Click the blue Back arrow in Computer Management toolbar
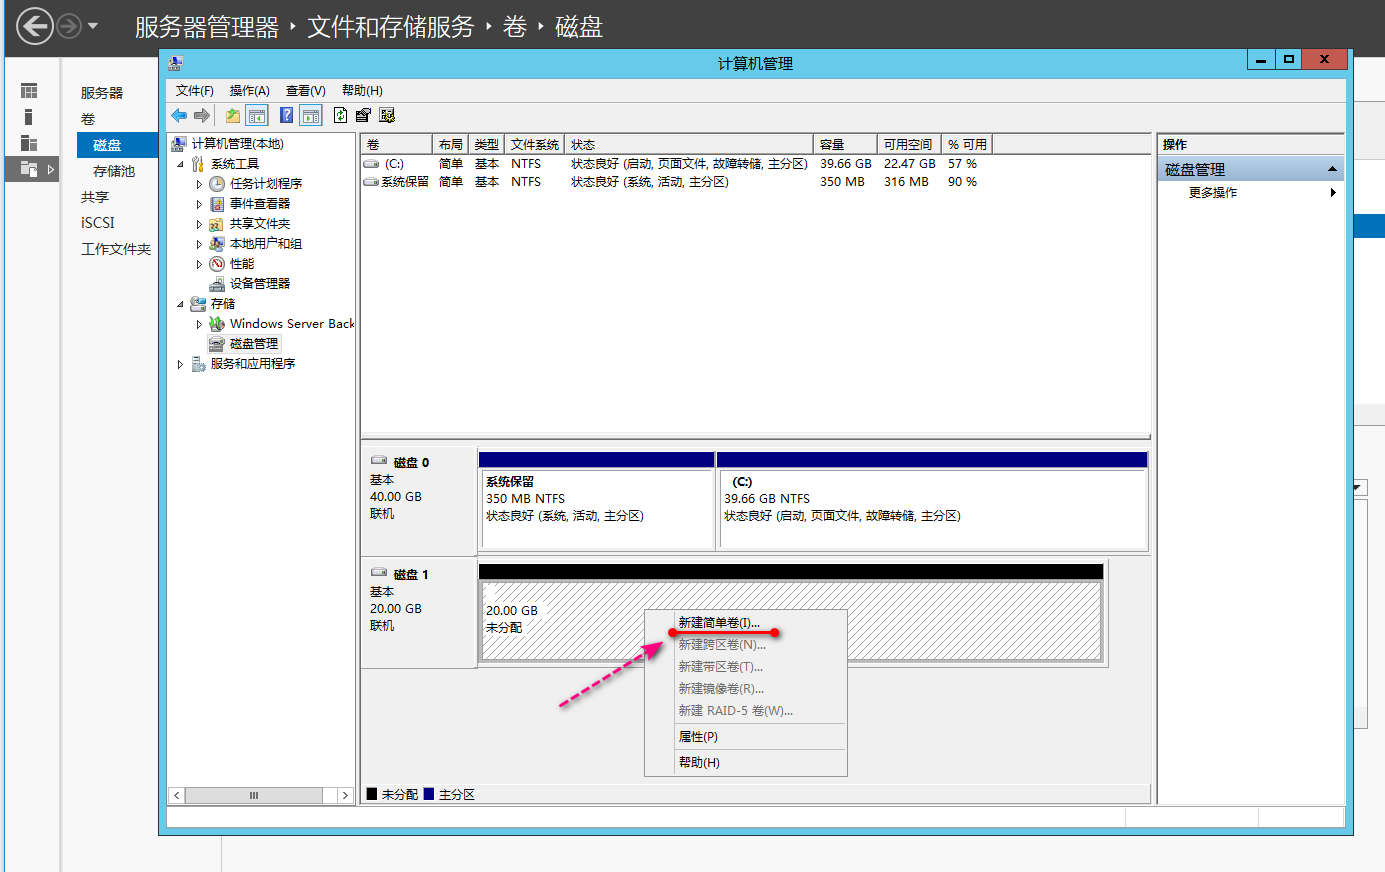 (179, 115)
